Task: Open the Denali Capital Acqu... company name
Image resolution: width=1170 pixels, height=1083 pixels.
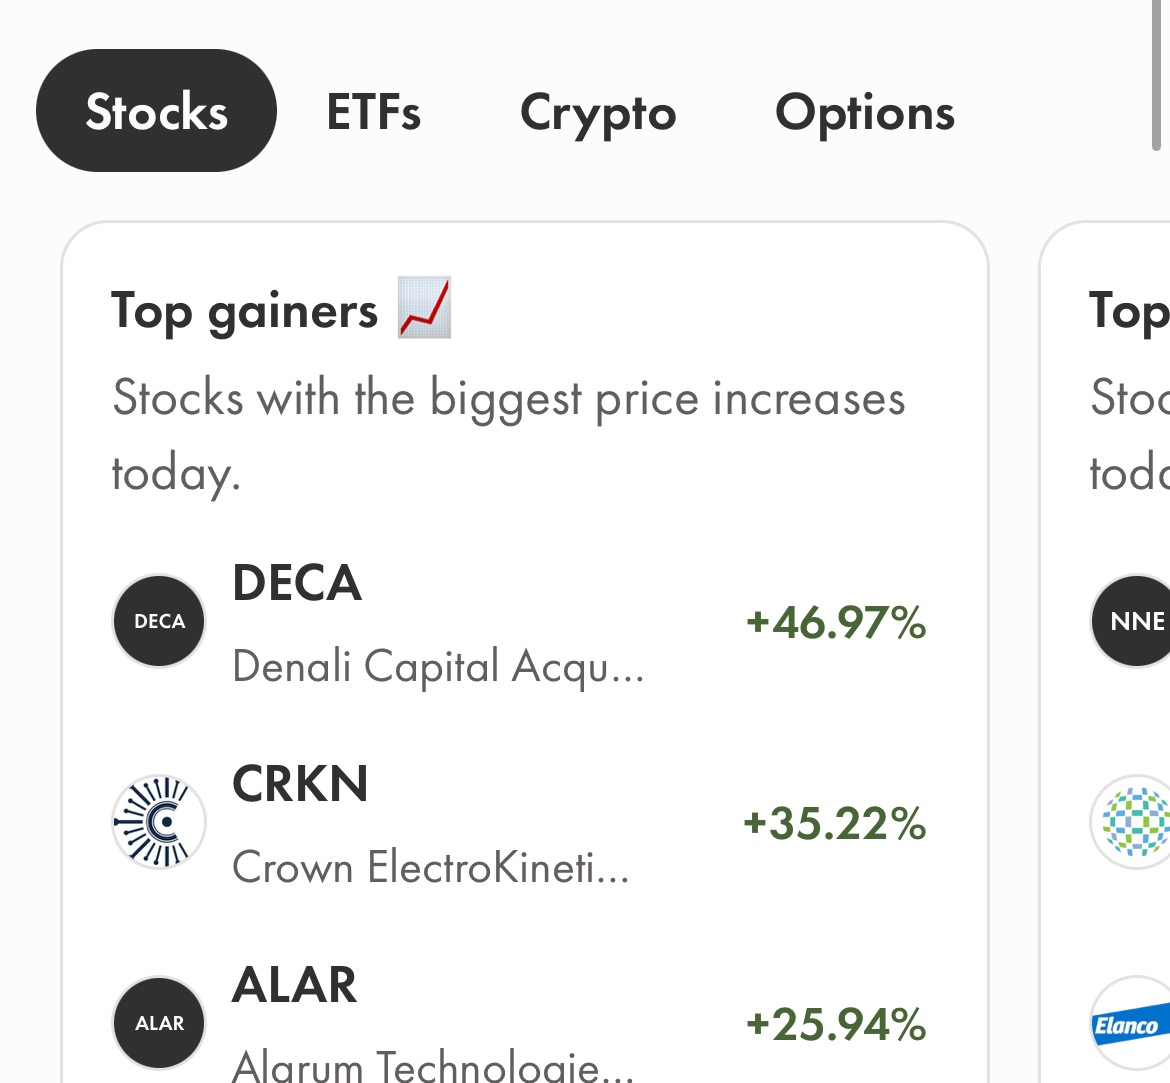Action: (x=438, y=666)
